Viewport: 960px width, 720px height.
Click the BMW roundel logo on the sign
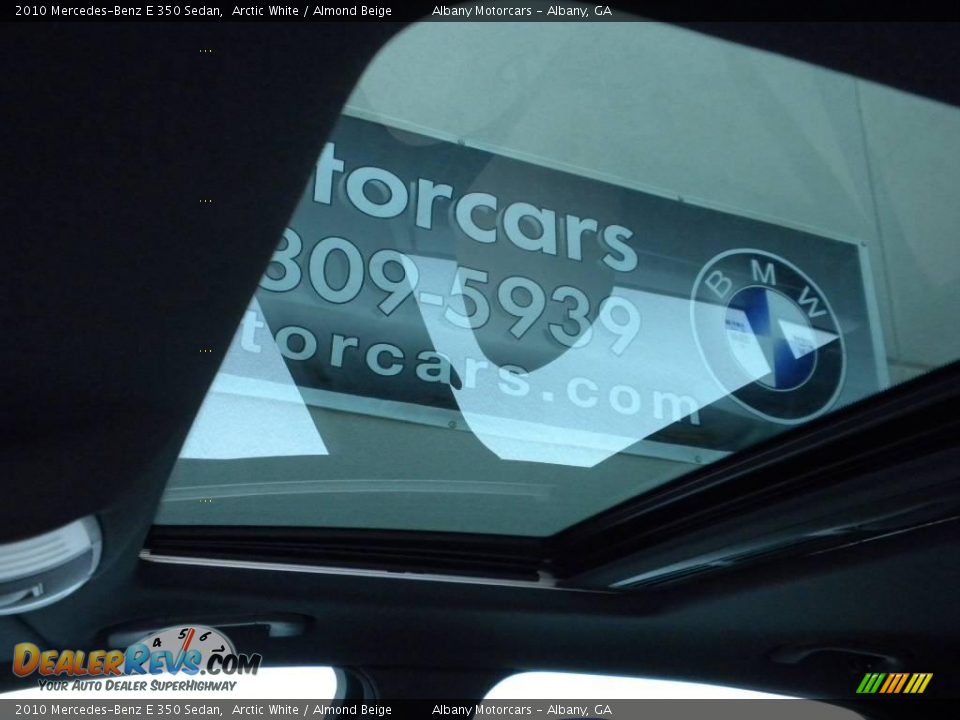[770, 337]
